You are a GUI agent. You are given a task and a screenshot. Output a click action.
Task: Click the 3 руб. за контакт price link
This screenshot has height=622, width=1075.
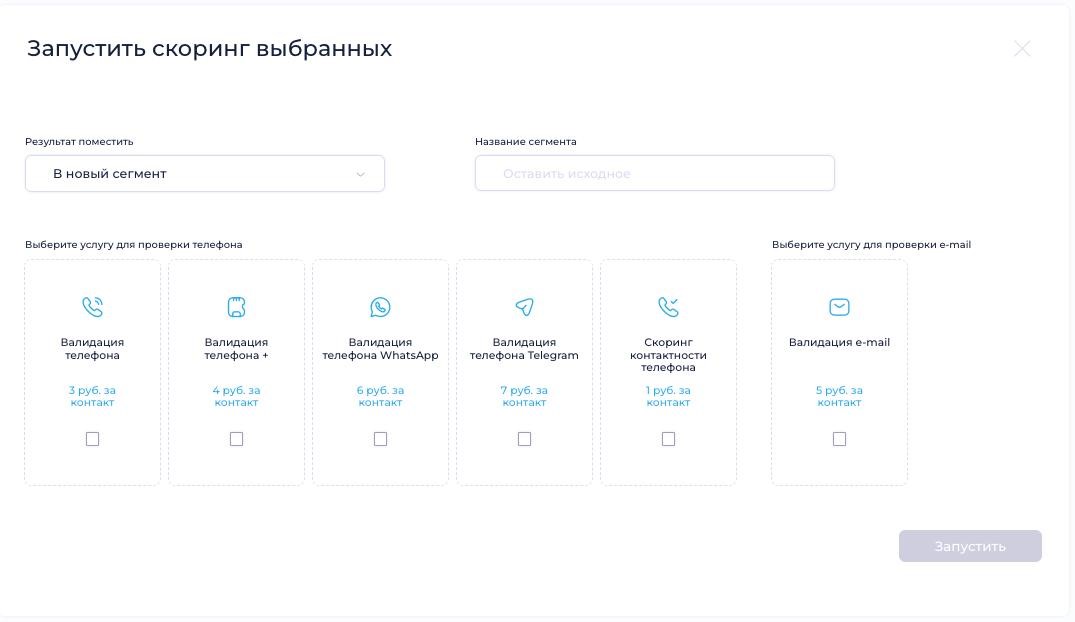click(x=93, y=396)
